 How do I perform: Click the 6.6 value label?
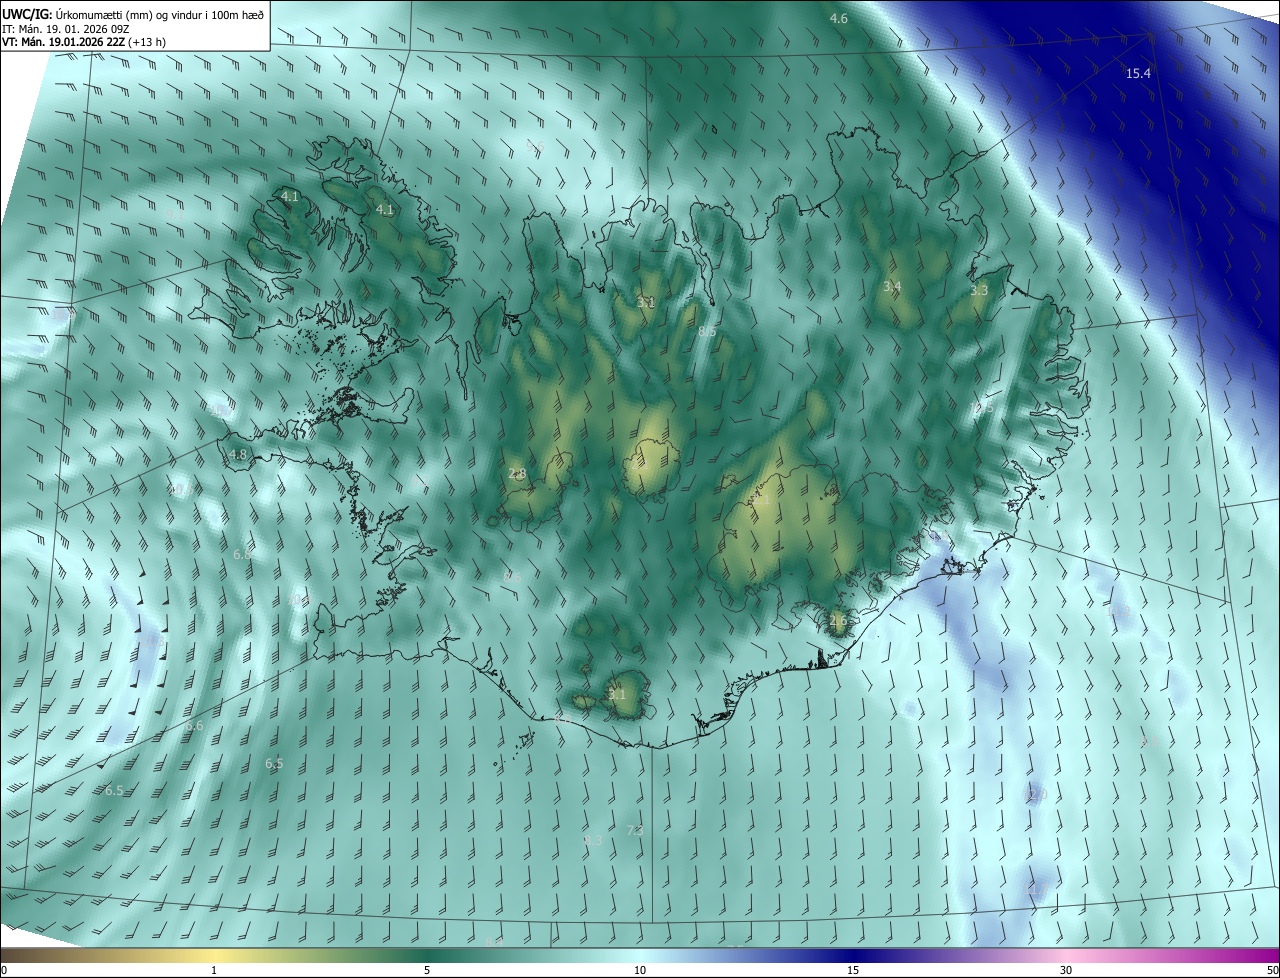(195, 725)
